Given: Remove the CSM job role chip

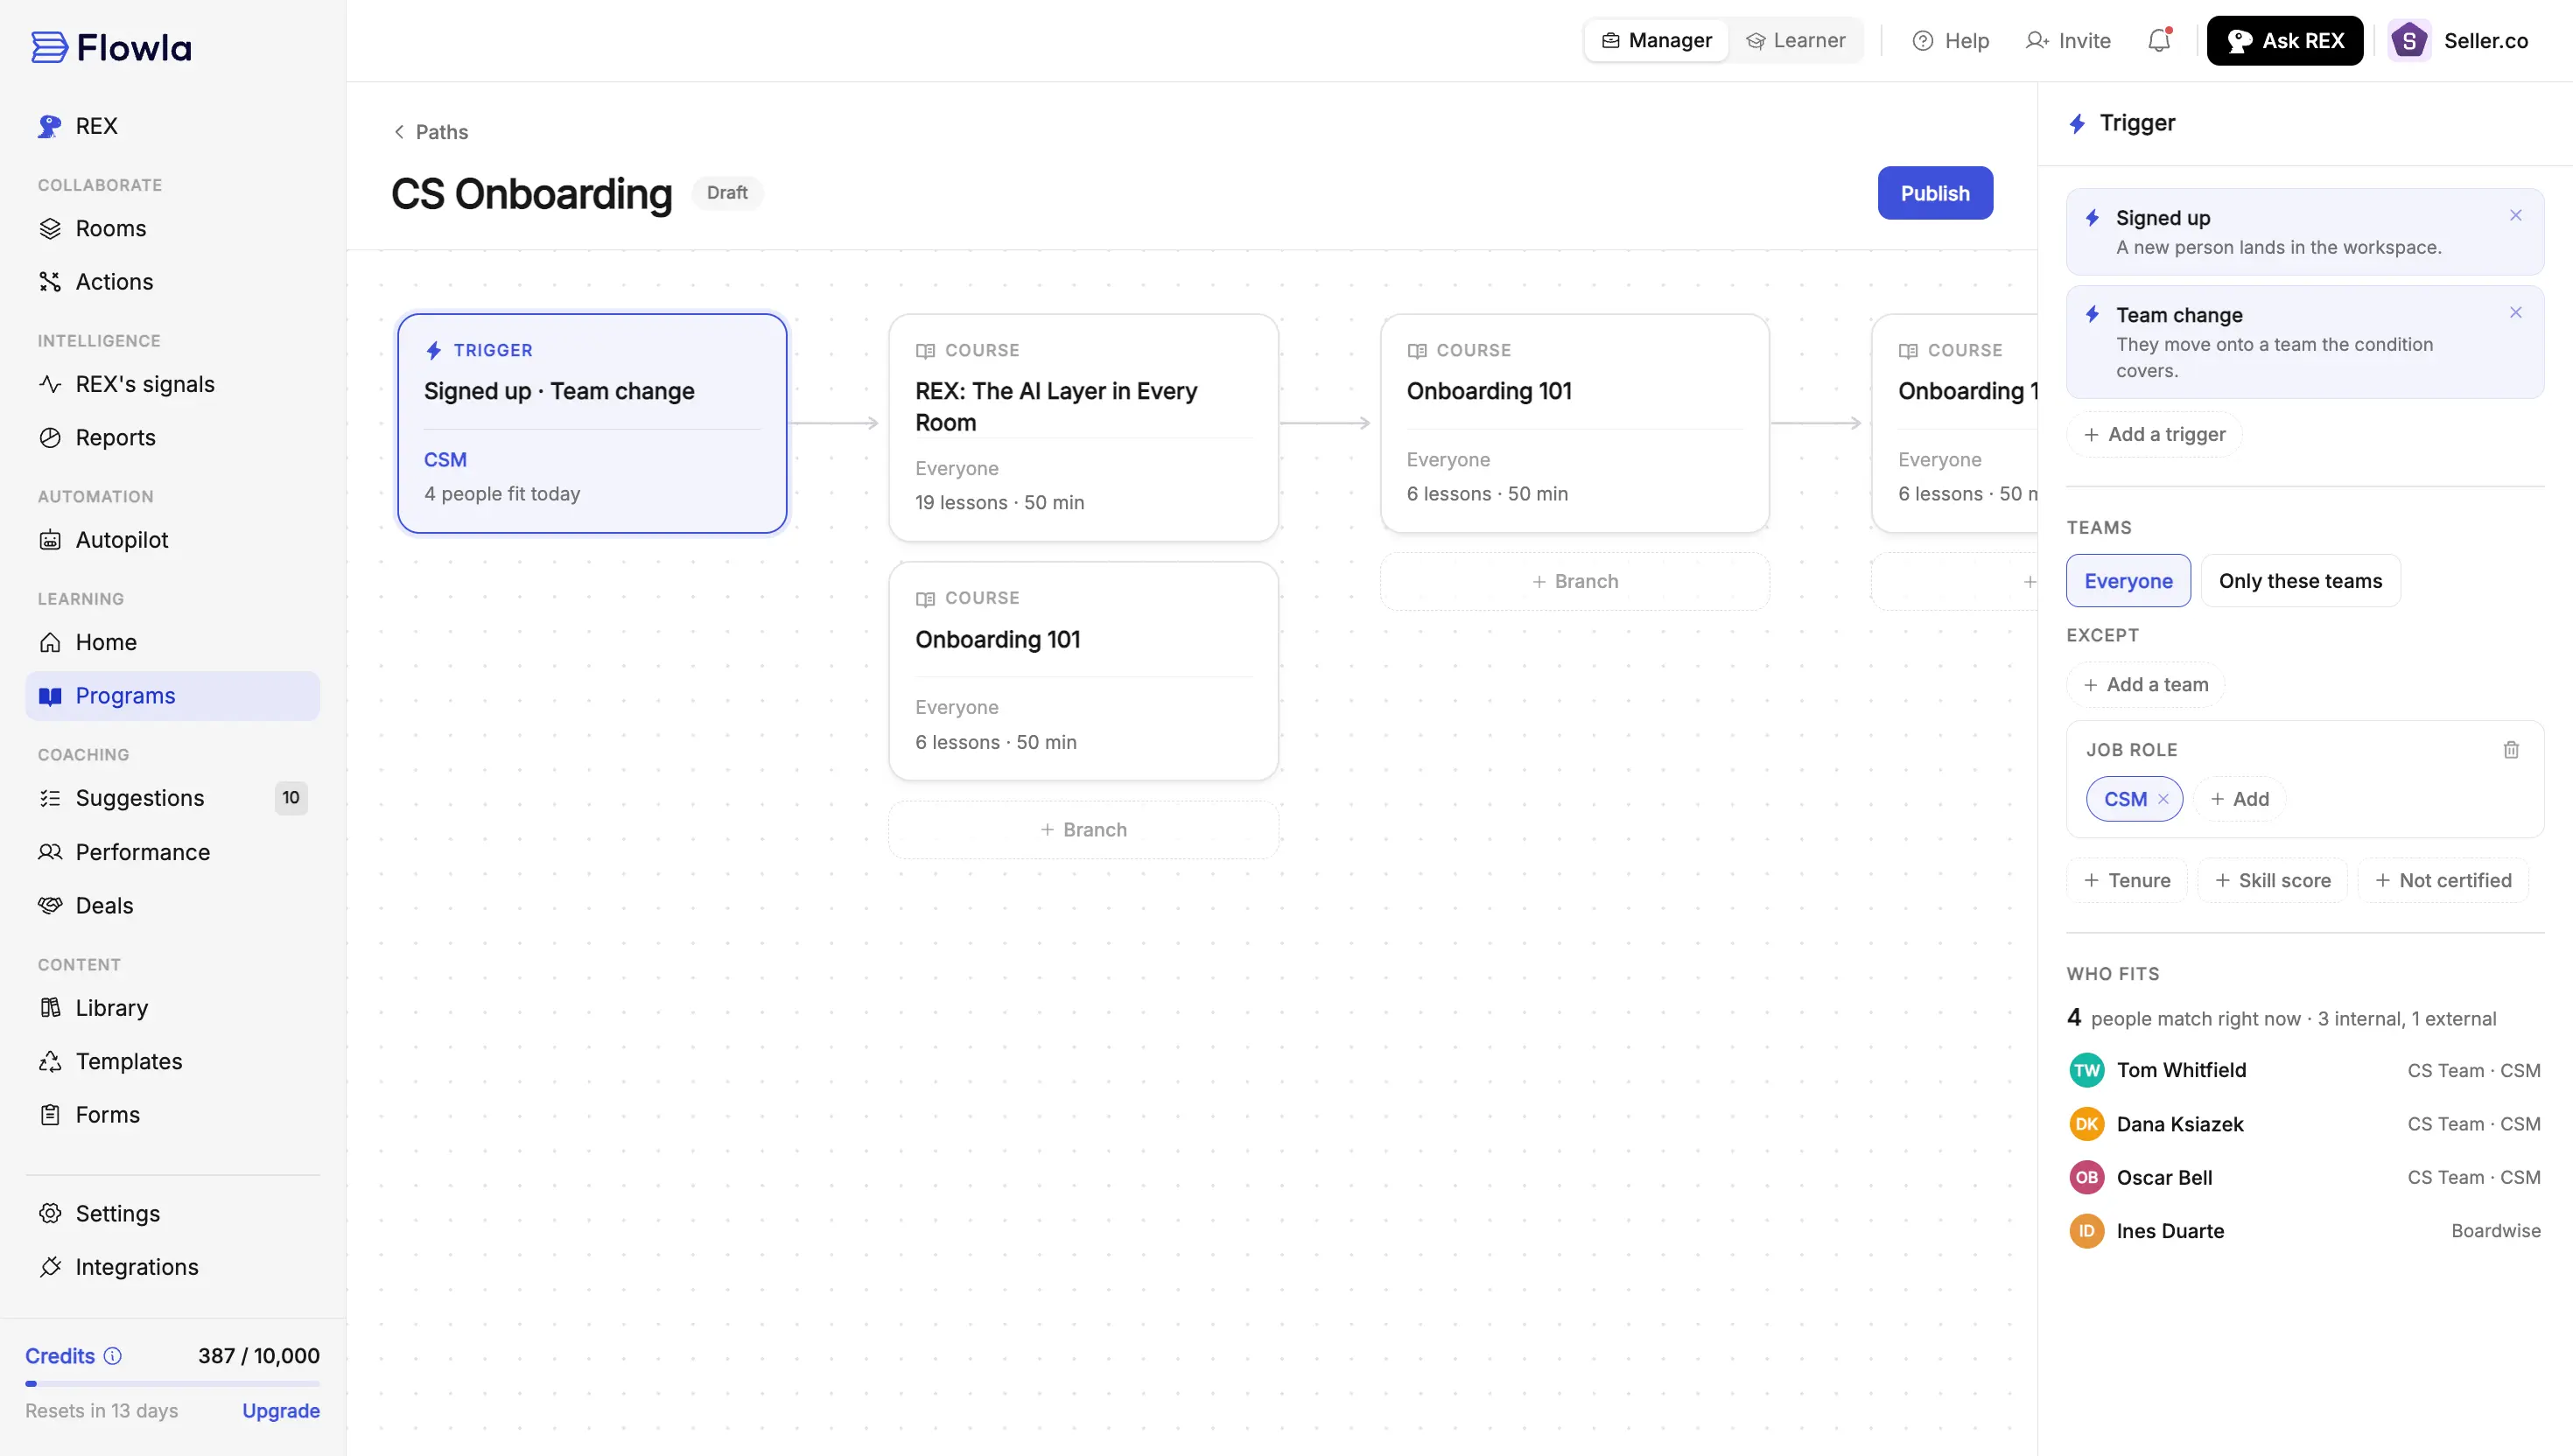Looking at the screenshot, I should tap(2163, 798).
